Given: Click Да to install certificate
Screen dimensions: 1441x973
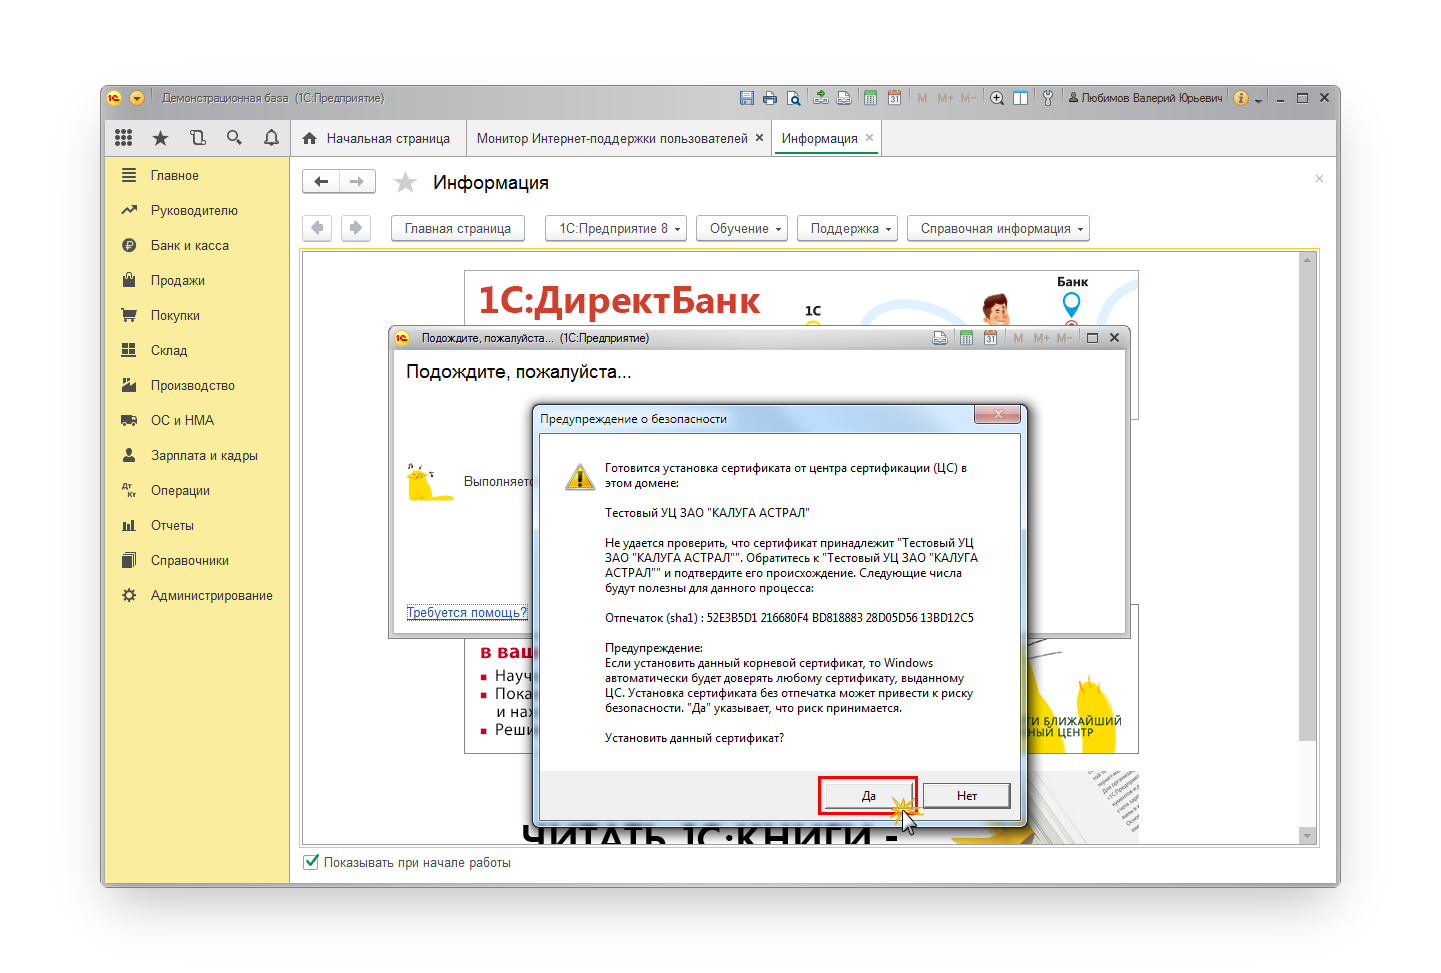Looking at the screenshot, I should [868, 796].
